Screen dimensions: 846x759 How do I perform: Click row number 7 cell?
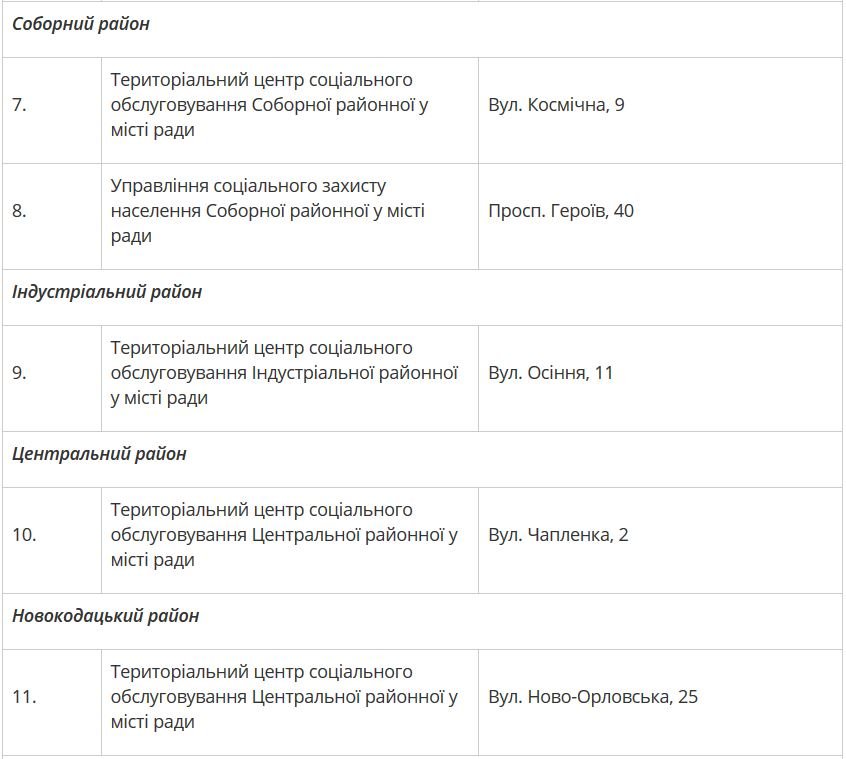(x=19, y=105)
